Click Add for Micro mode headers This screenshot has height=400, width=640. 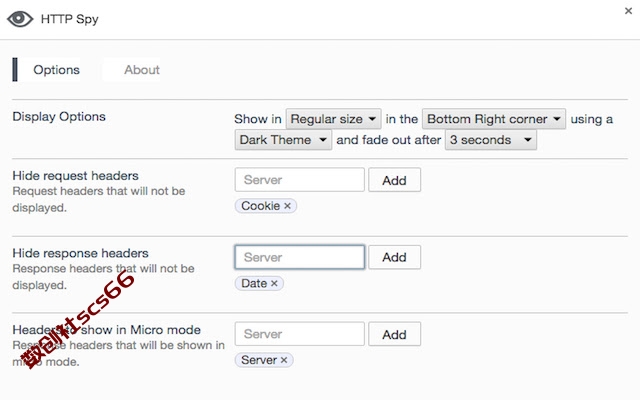tap(394, 334)
